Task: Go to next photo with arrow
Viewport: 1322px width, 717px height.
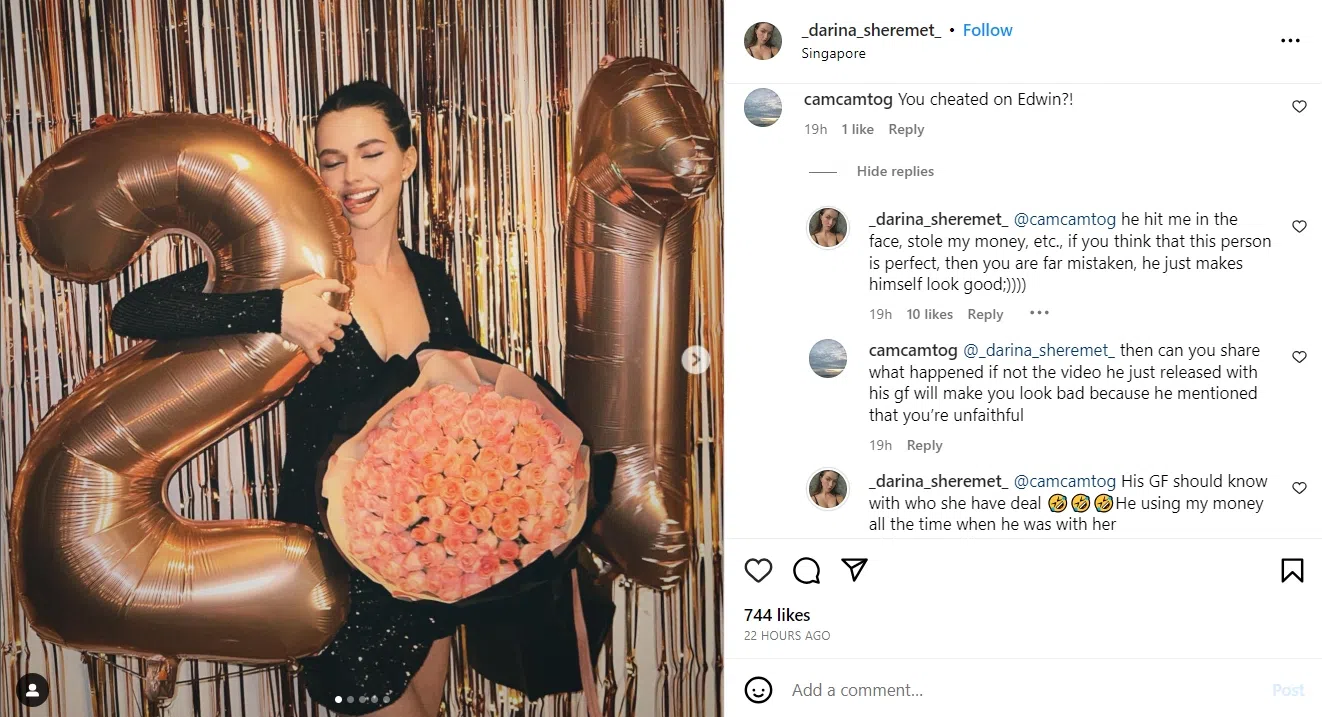Action: pyautogui.click(x=696, y=360)
